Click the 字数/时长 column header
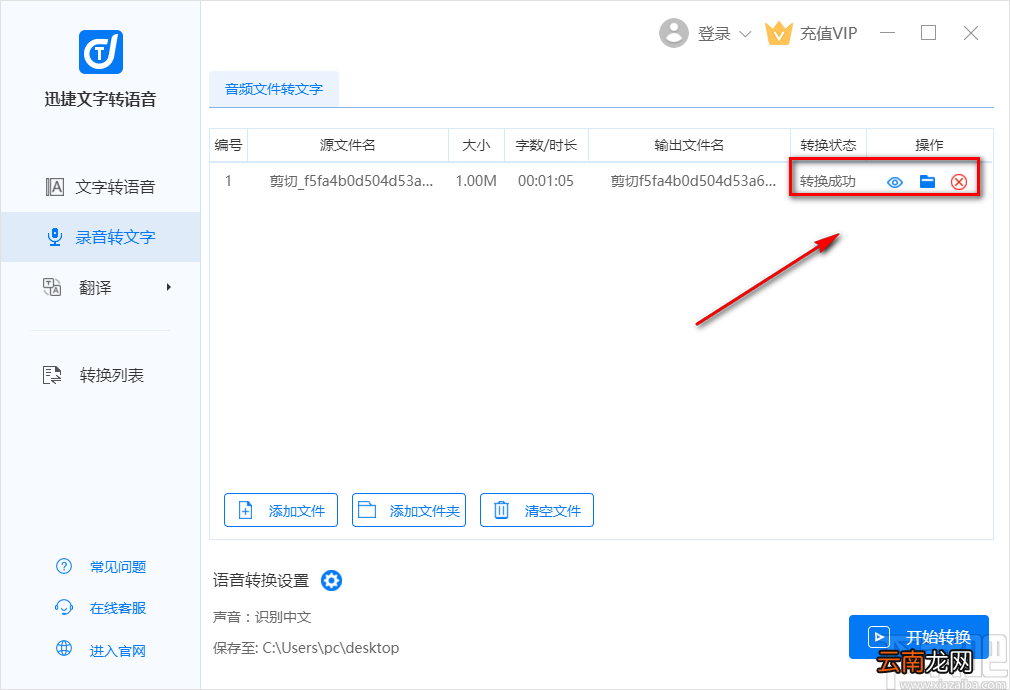The width and height of the screenshot is (1010, 690). tap(546, 145)
